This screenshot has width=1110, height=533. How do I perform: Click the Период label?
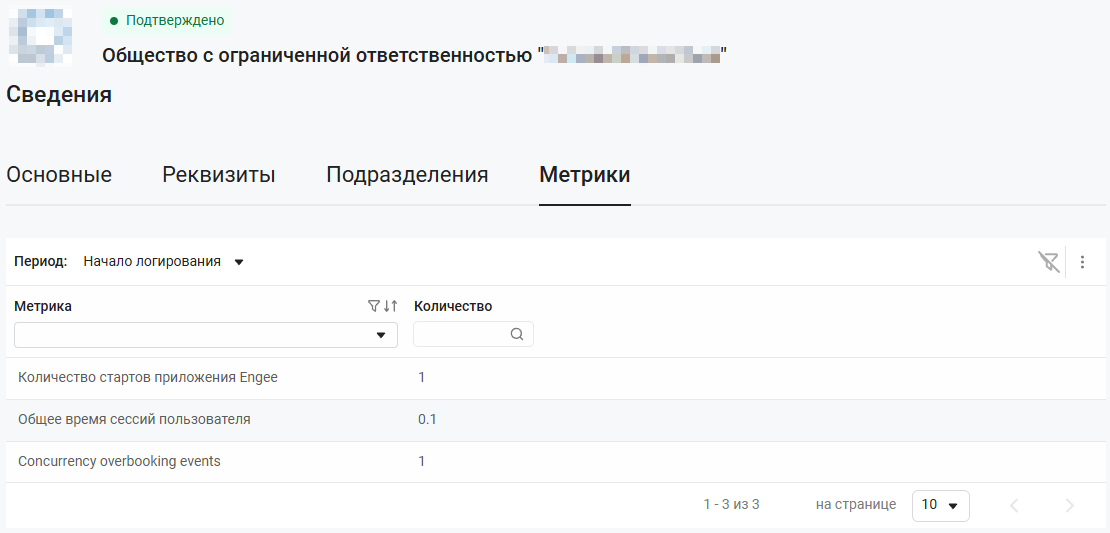[40, 262]
